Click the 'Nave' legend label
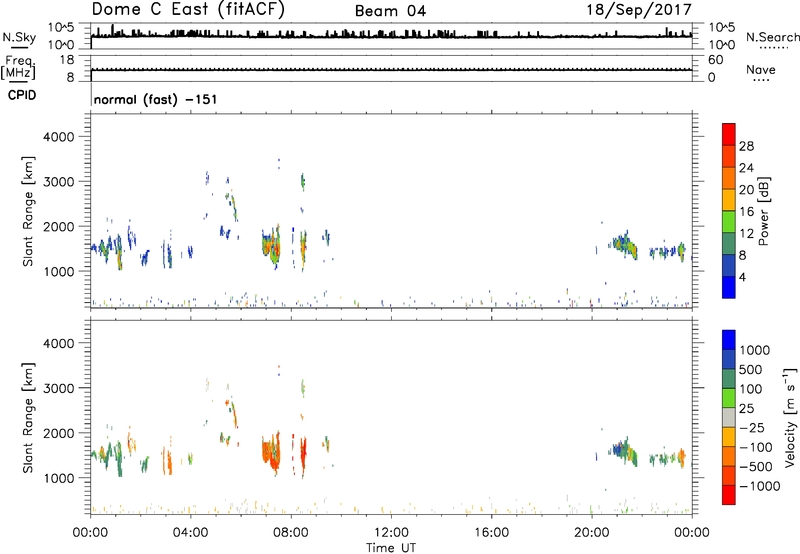 coord(761,70)
